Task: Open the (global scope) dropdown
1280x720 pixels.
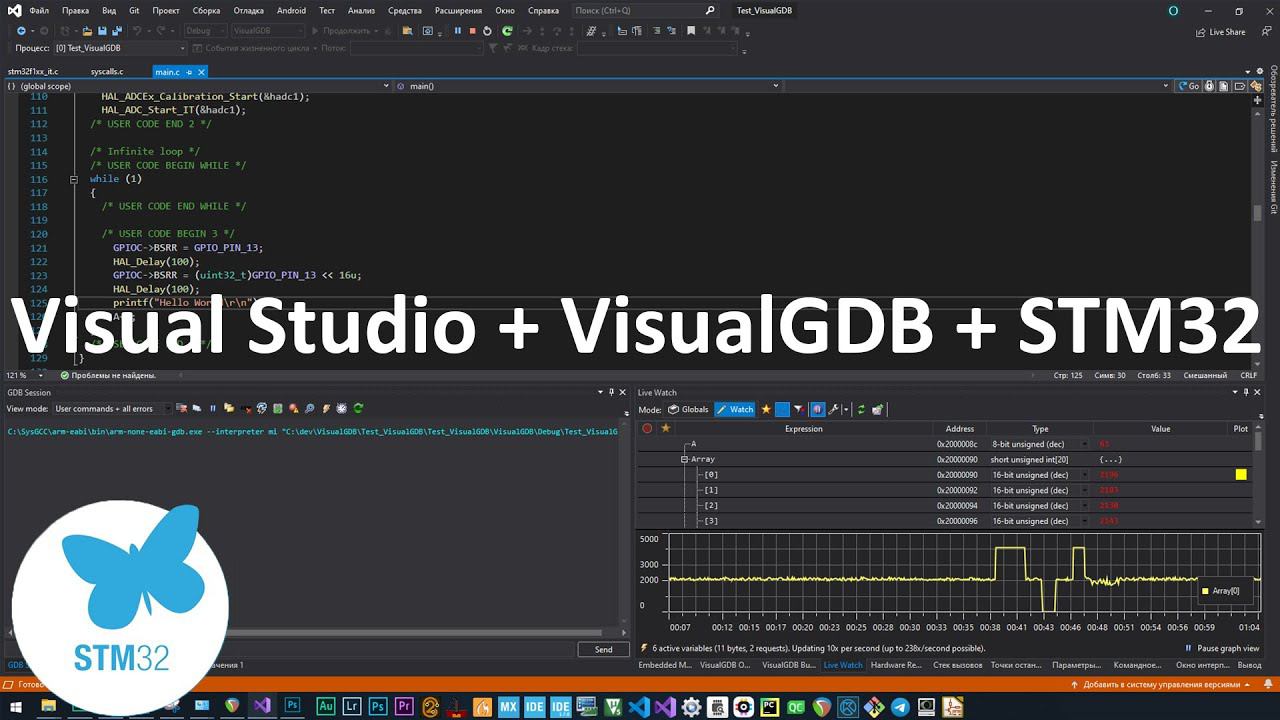Action: [x=199, y=86]
